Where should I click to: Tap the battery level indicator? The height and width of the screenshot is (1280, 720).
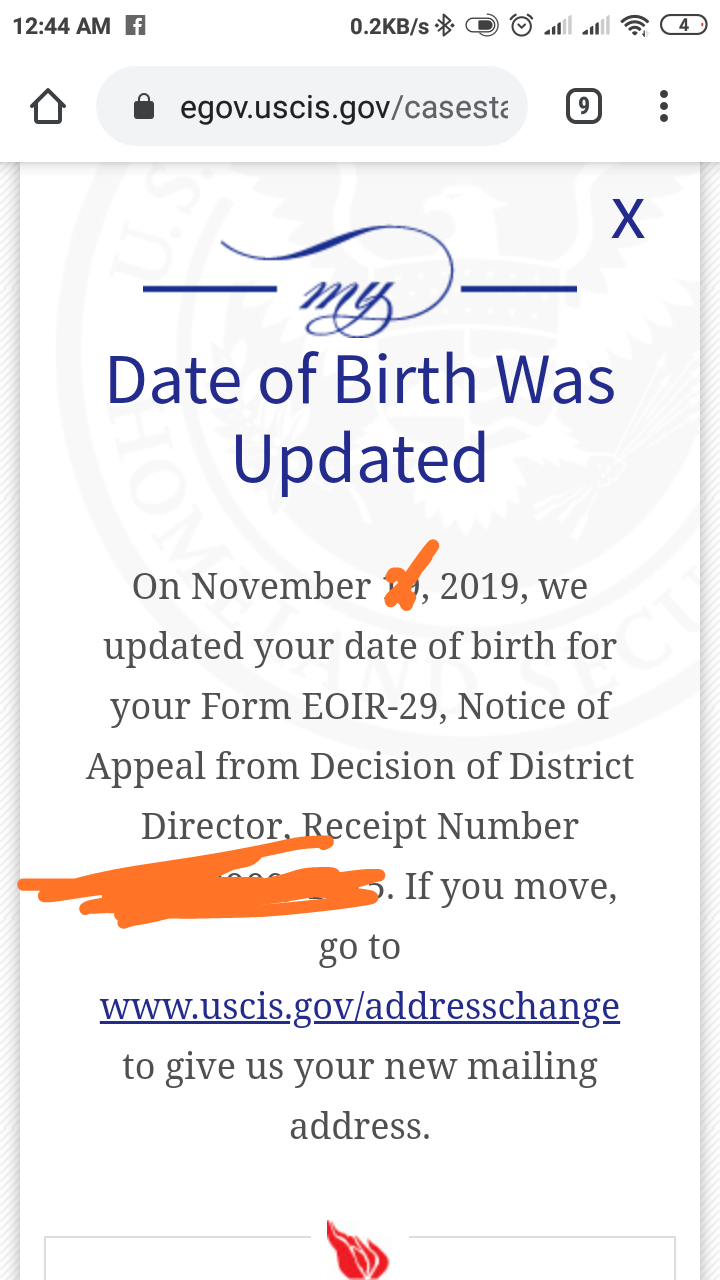coord(684,27)
